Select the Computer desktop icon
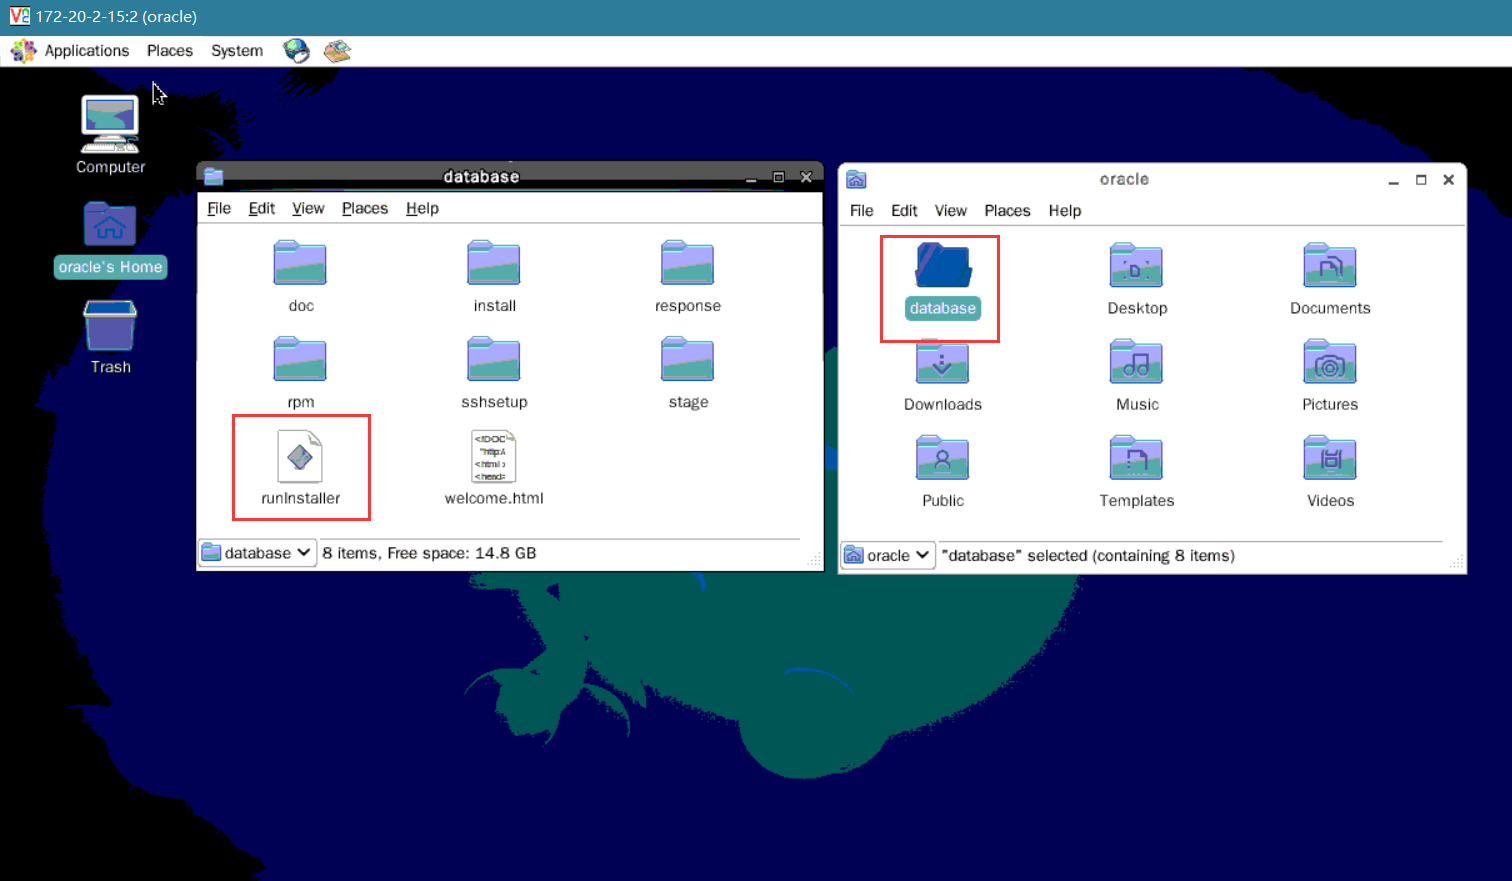The width and height of the screenshot is (1512, 881). [110, 124]
